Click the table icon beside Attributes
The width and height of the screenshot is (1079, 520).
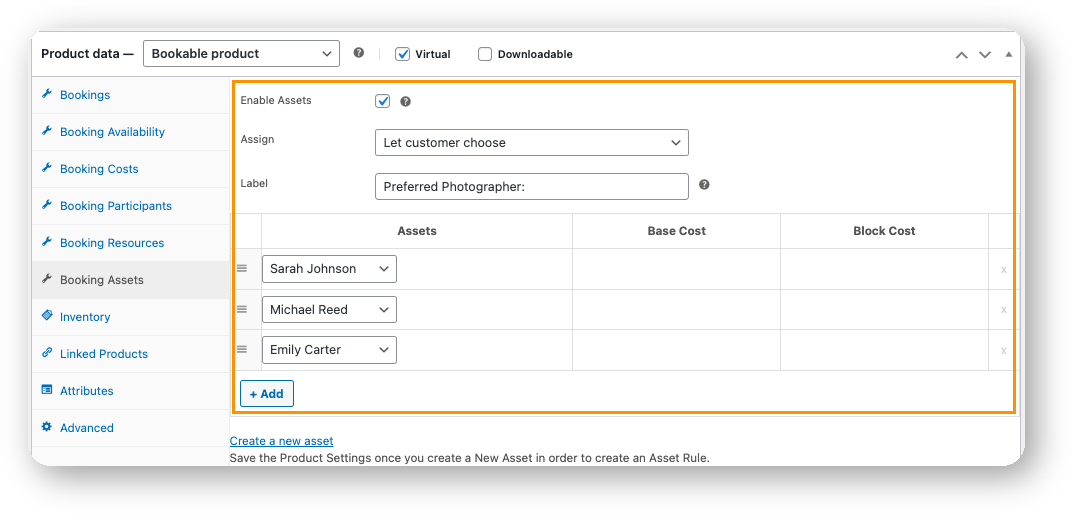coord(47,390)
